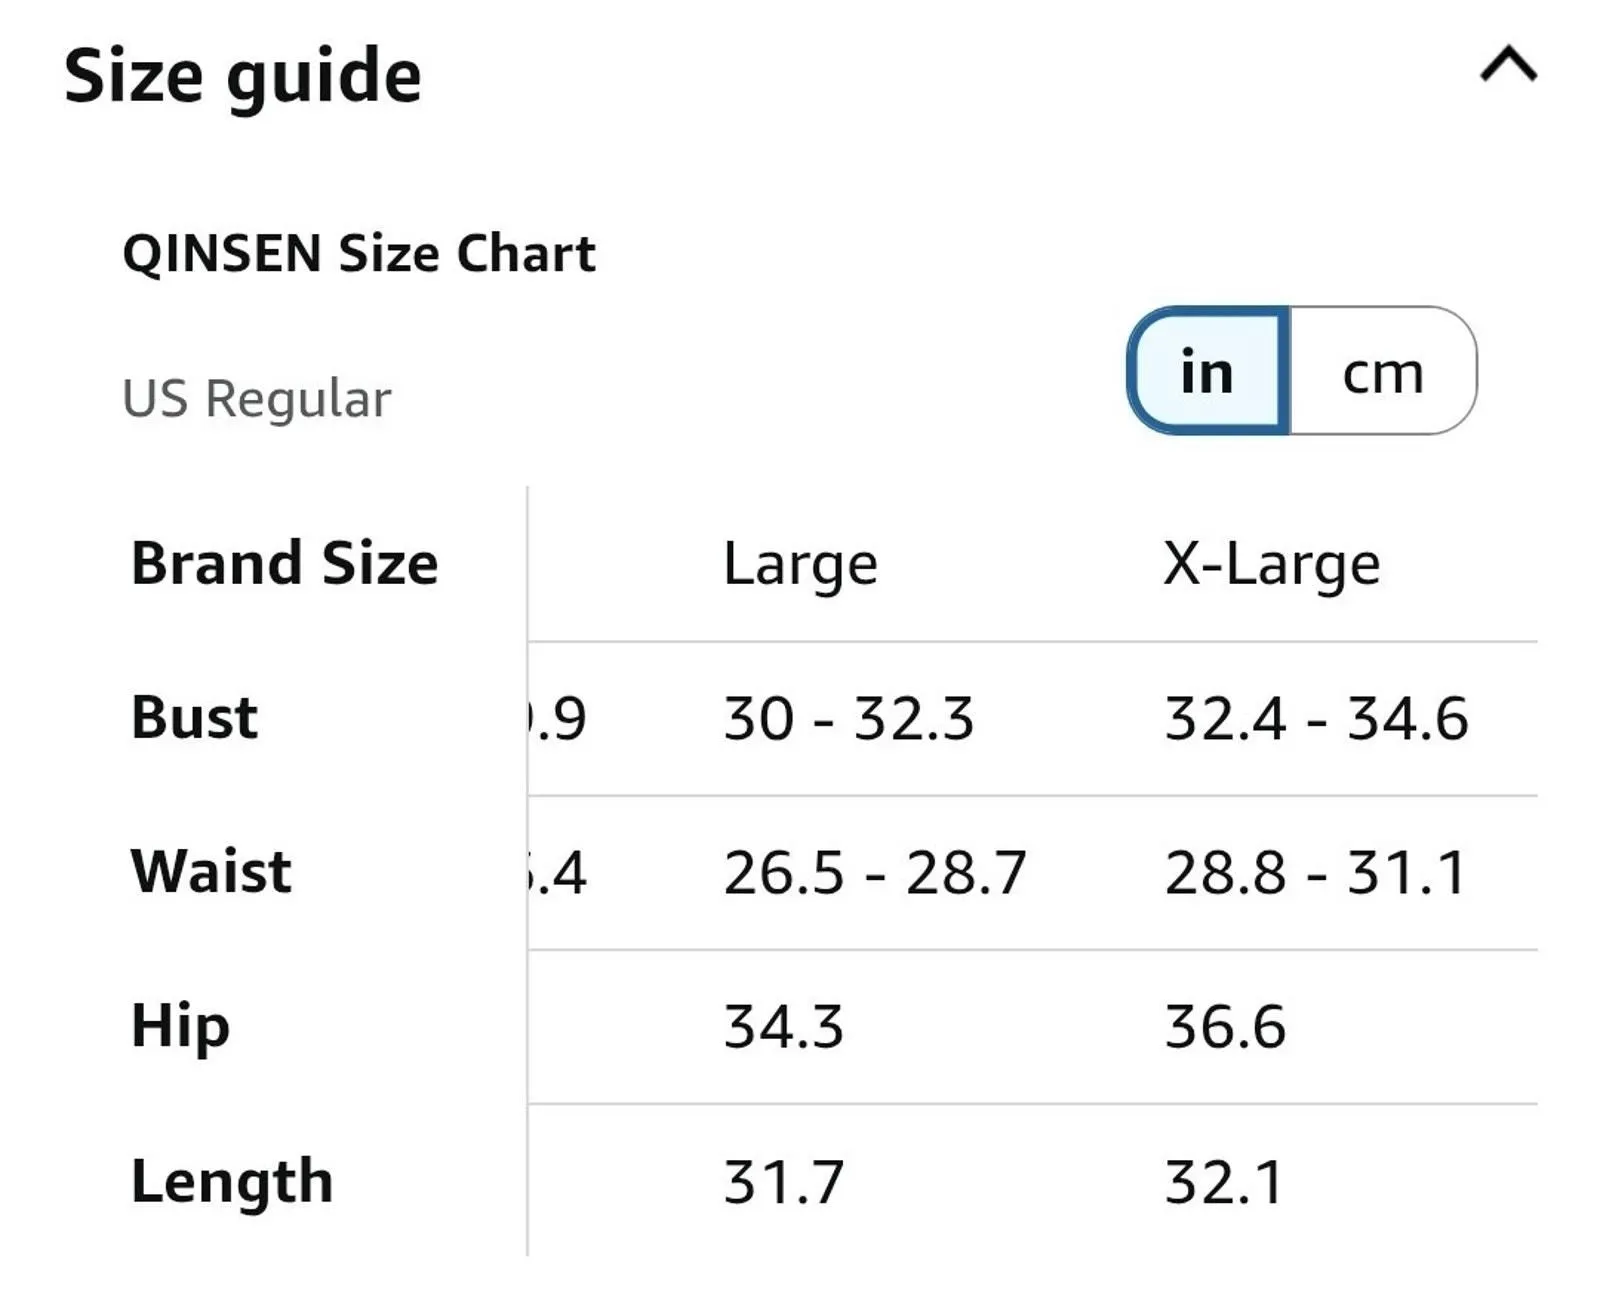The height and width of the screenshot is (1301, 1600).
Task: Select X-Large hip value 36.6
Action: coord(1225,1027)
